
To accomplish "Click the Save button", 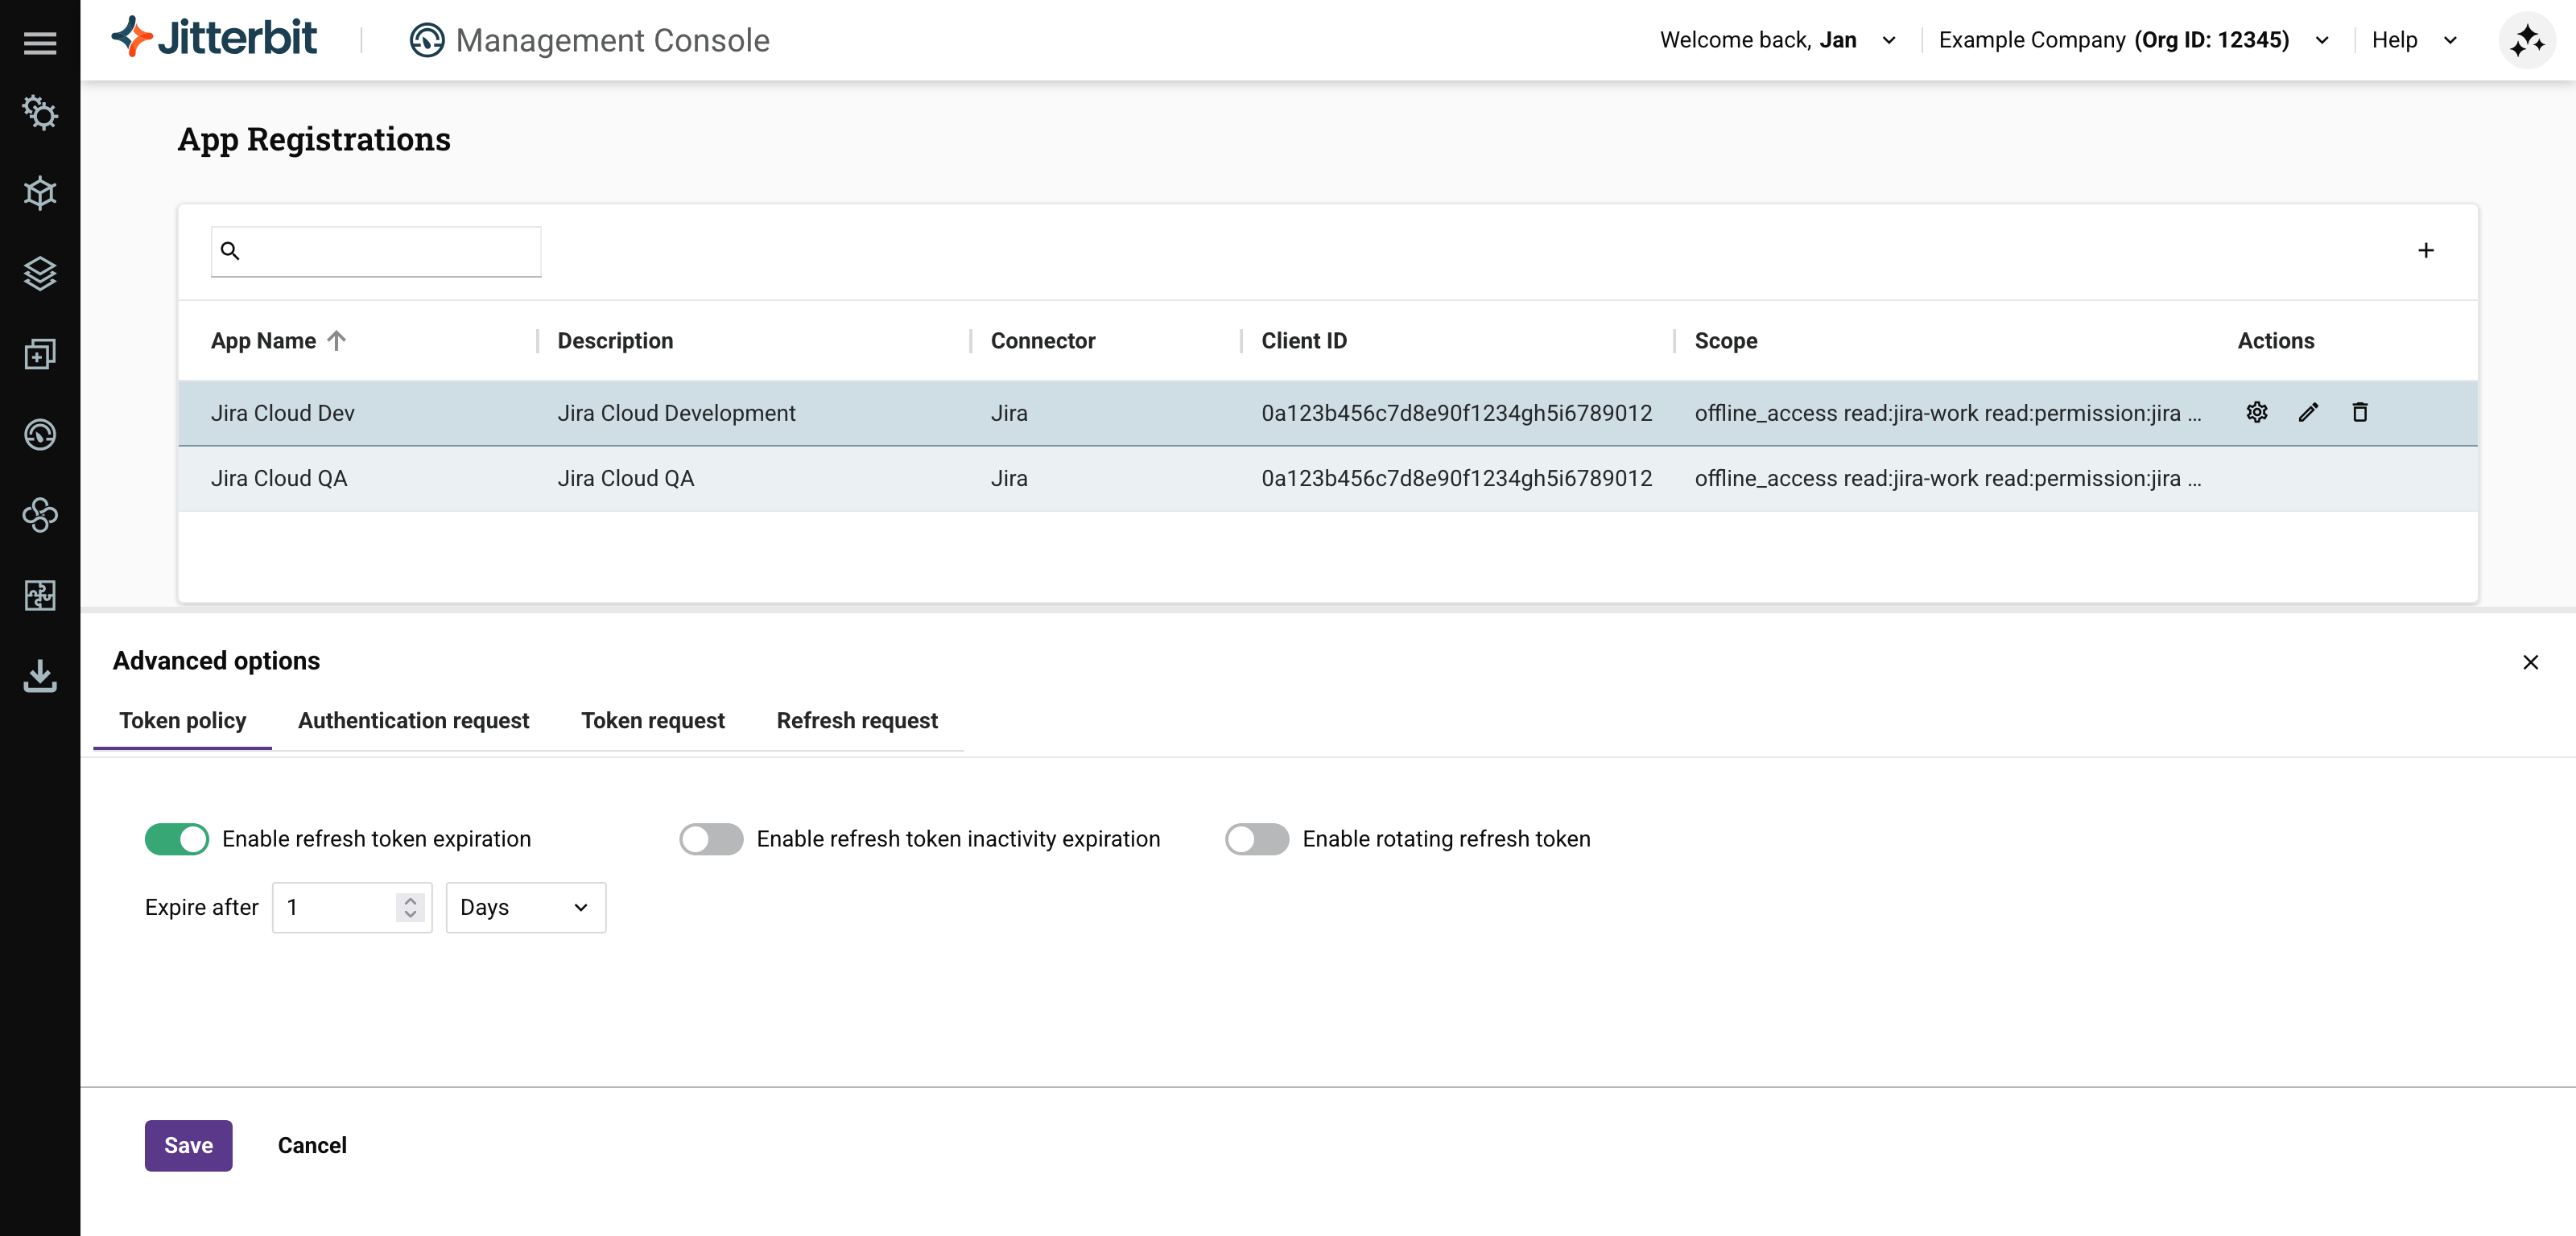I will pos(188,1146).
